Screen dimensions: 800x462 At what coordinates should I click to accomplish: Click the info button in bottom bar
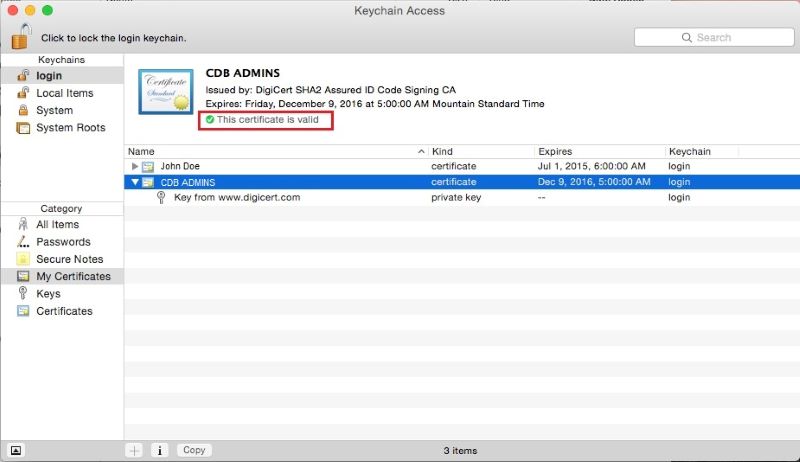160,450
